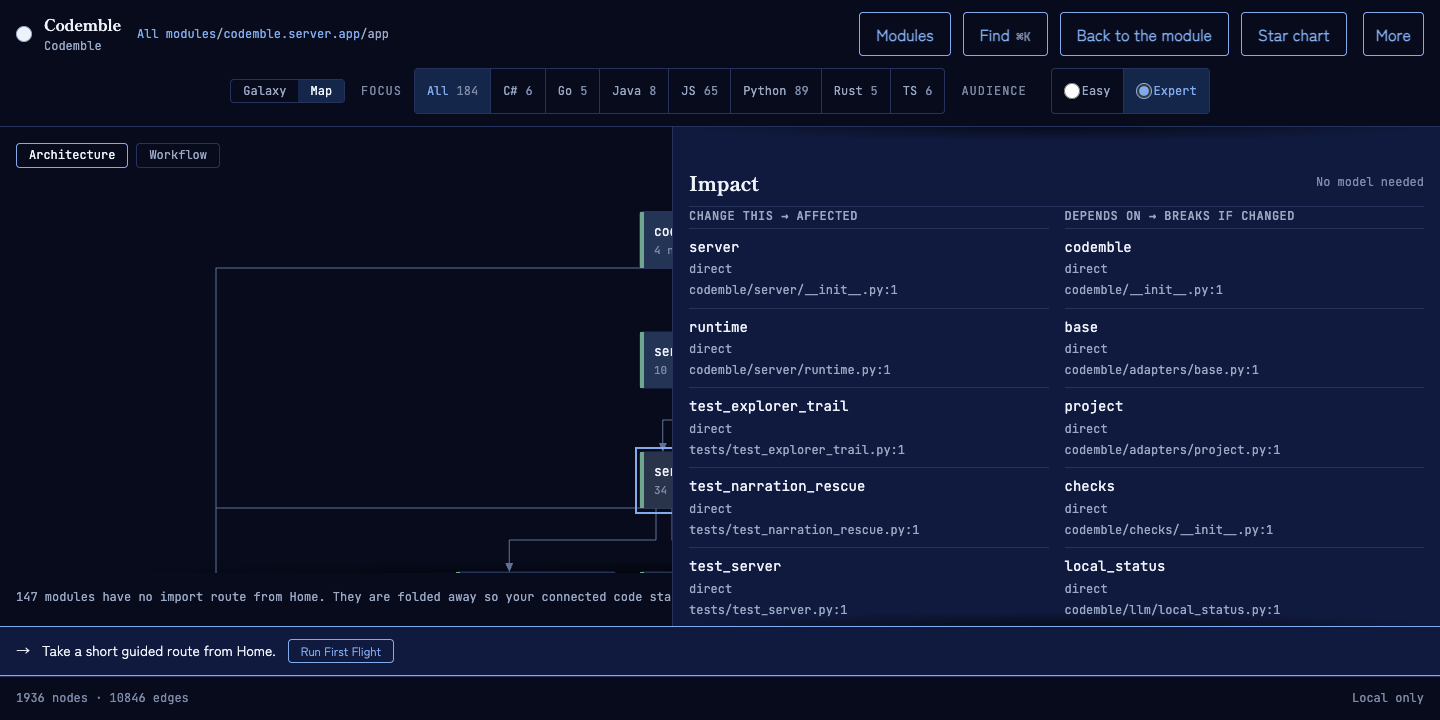Screen dimensions: 1440x720
Task: Click the white Codemble logo circle
Action: coord(24,35)
